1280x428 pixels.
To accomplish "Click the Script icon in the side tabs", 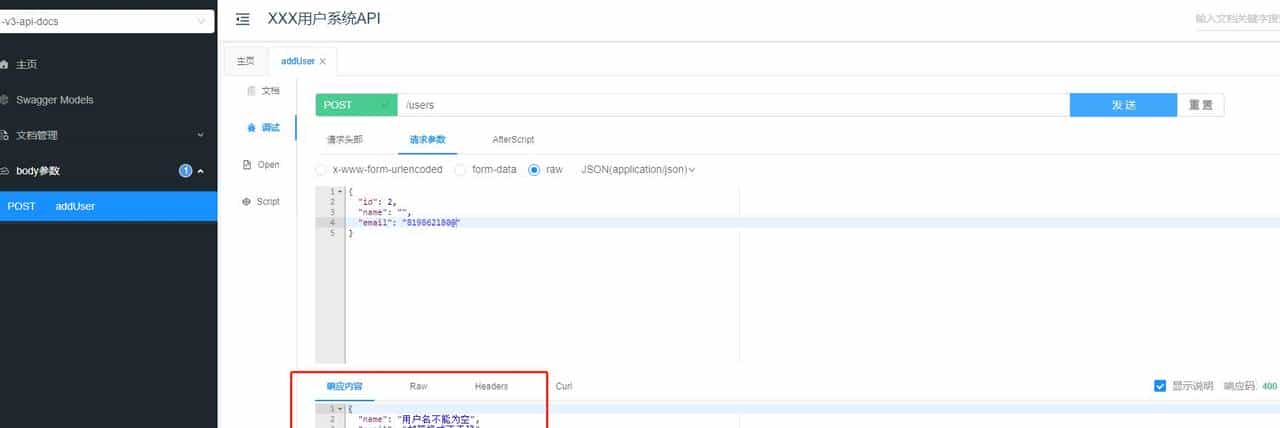I will point(247,202).
